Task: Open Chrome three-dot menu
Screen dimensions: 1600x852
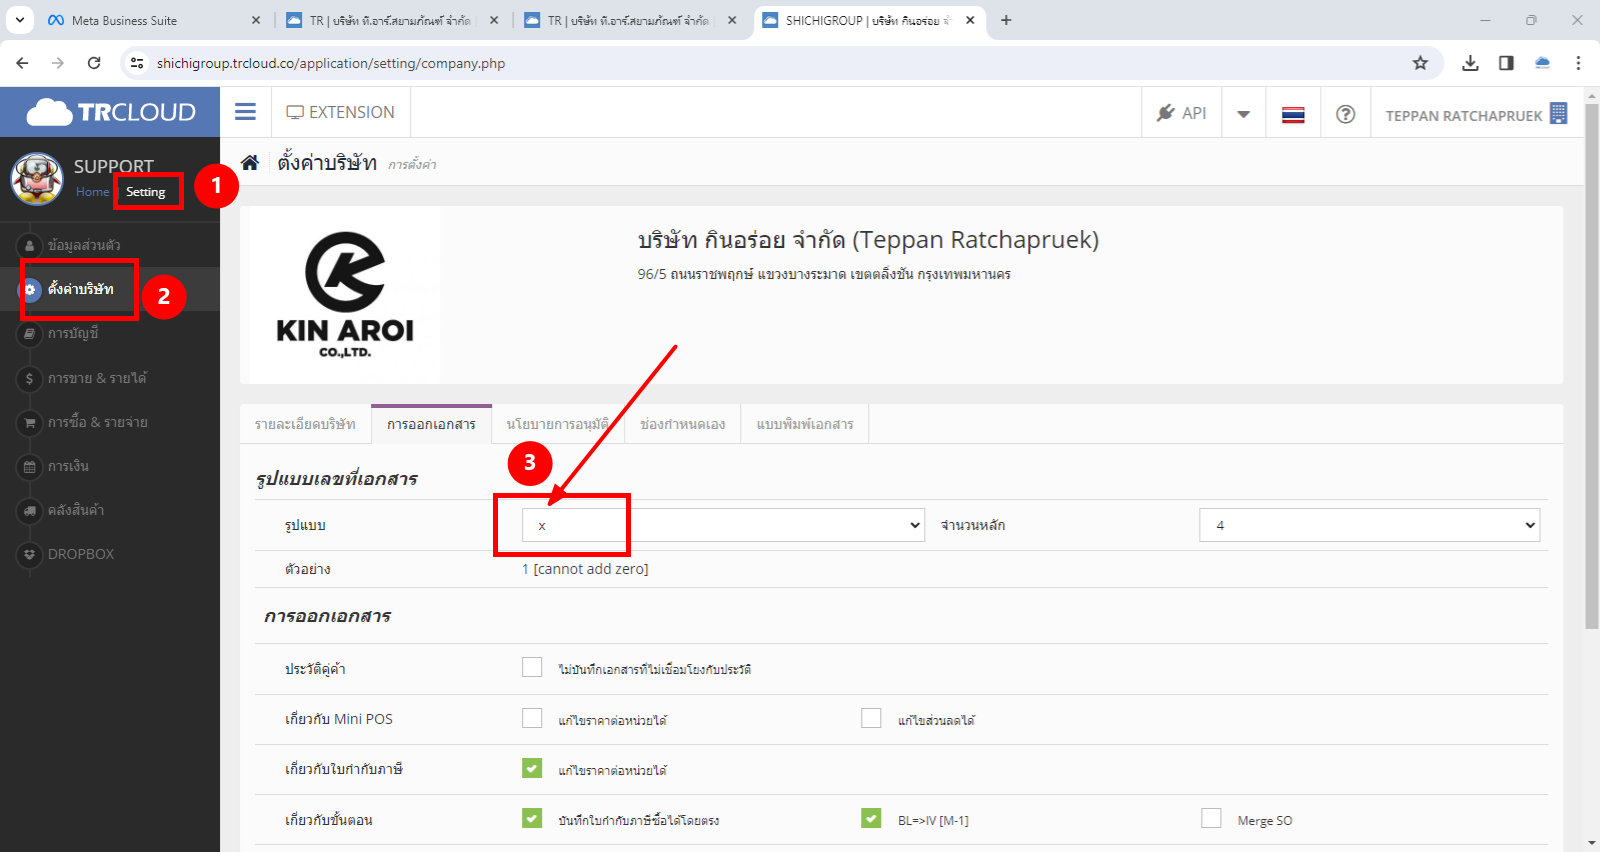Action: [x=1578, y=63]
